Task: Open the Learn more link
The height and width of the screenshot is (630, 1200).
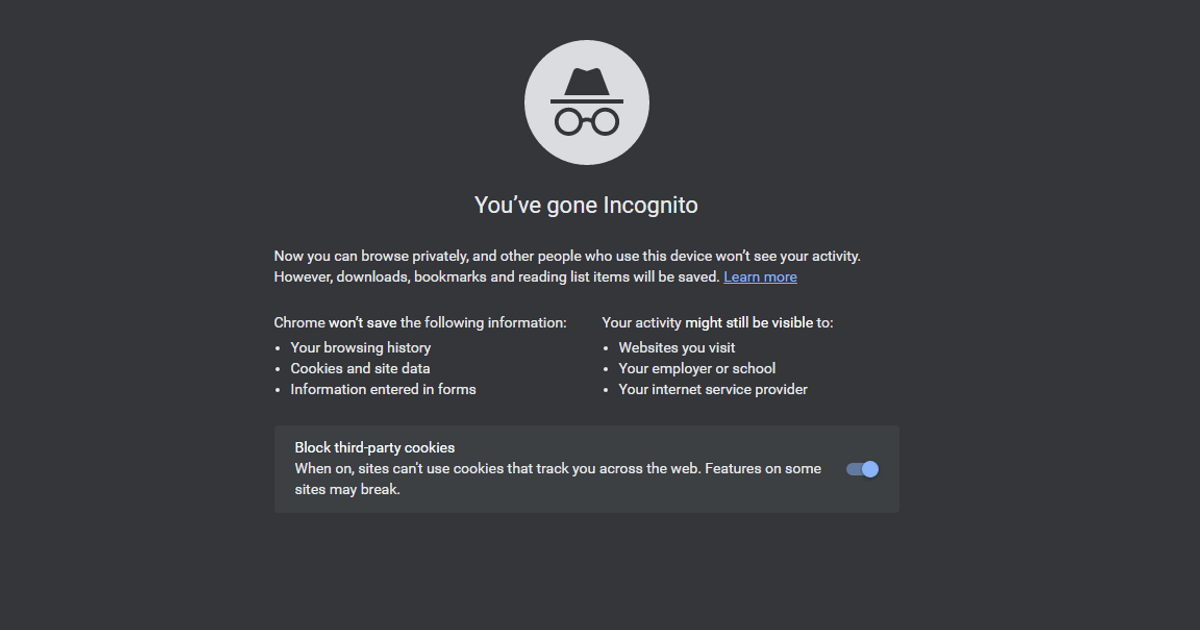Action: coord(760,277)
